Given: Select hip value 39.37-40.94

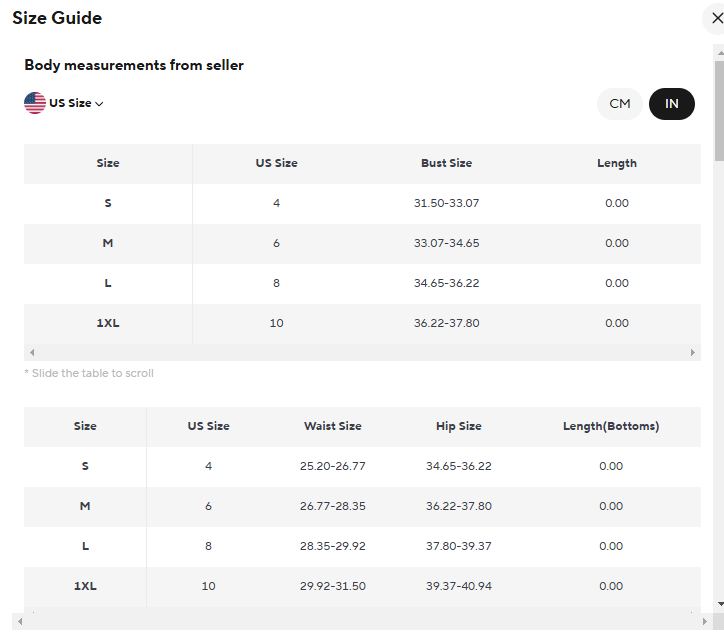Looking at the screenshot, I should [459, 586].
